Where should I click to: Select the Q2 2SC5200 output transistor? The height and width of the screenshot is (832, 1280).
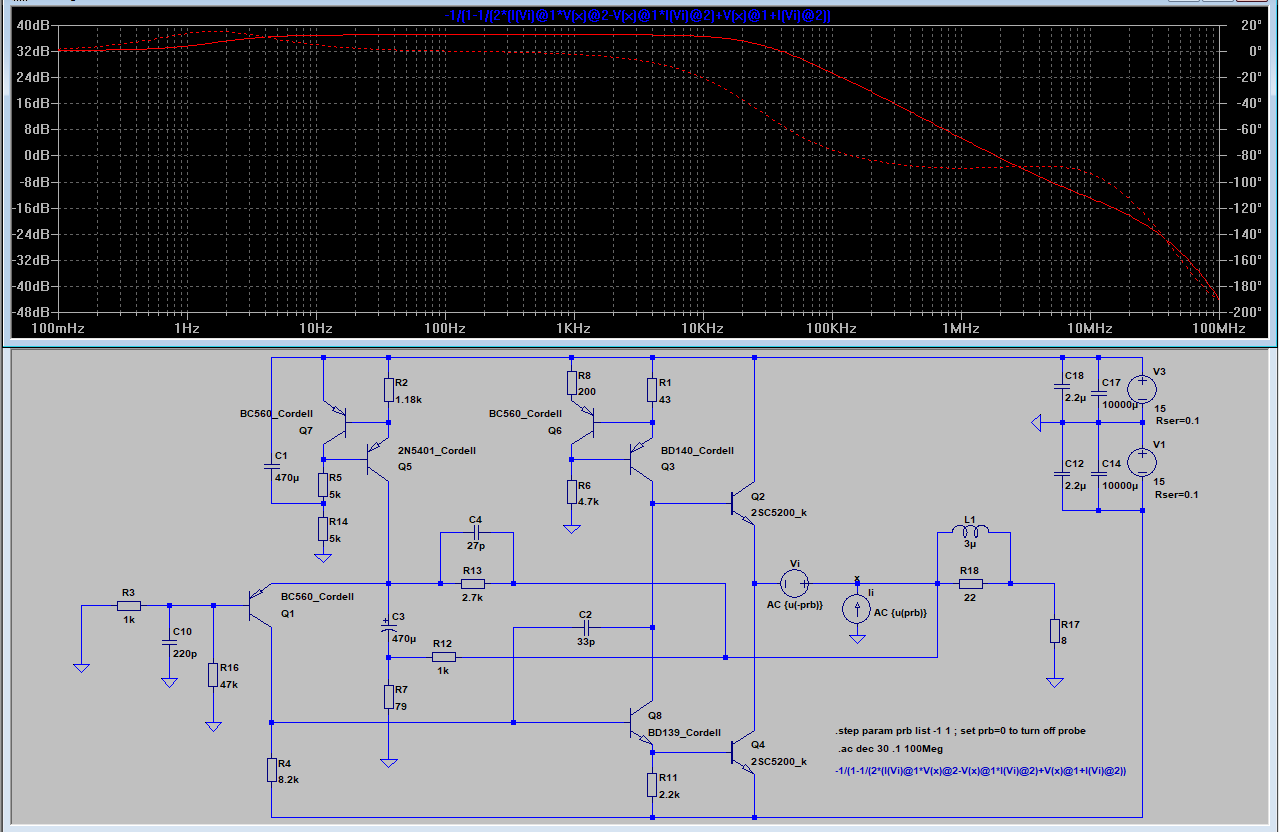[x=743, y=504]
